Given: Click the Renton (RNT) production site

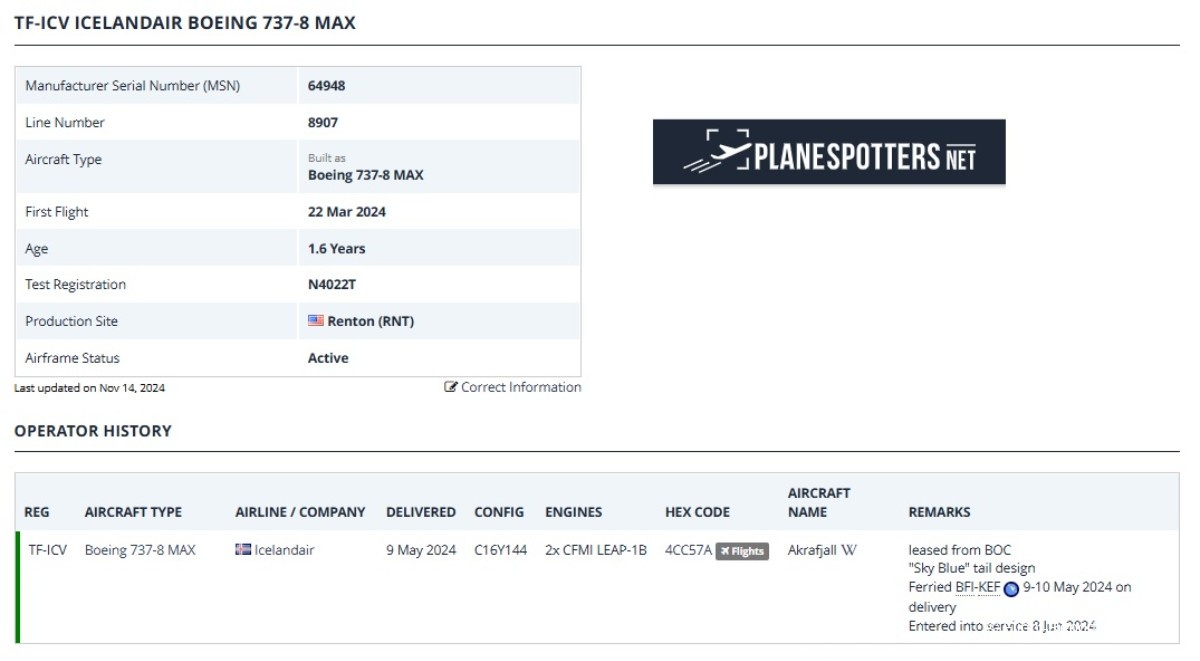Looking at the screenshot, I should click(370, 321).
